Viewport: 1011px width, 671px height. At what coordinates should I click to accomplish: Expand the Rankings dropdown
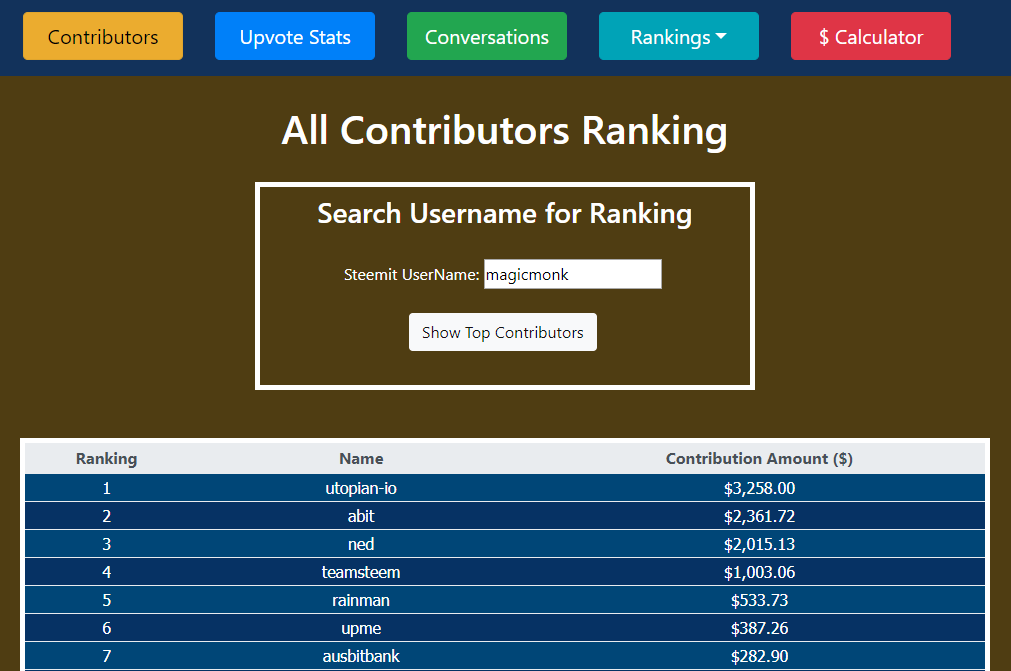[x=678, y=36]
